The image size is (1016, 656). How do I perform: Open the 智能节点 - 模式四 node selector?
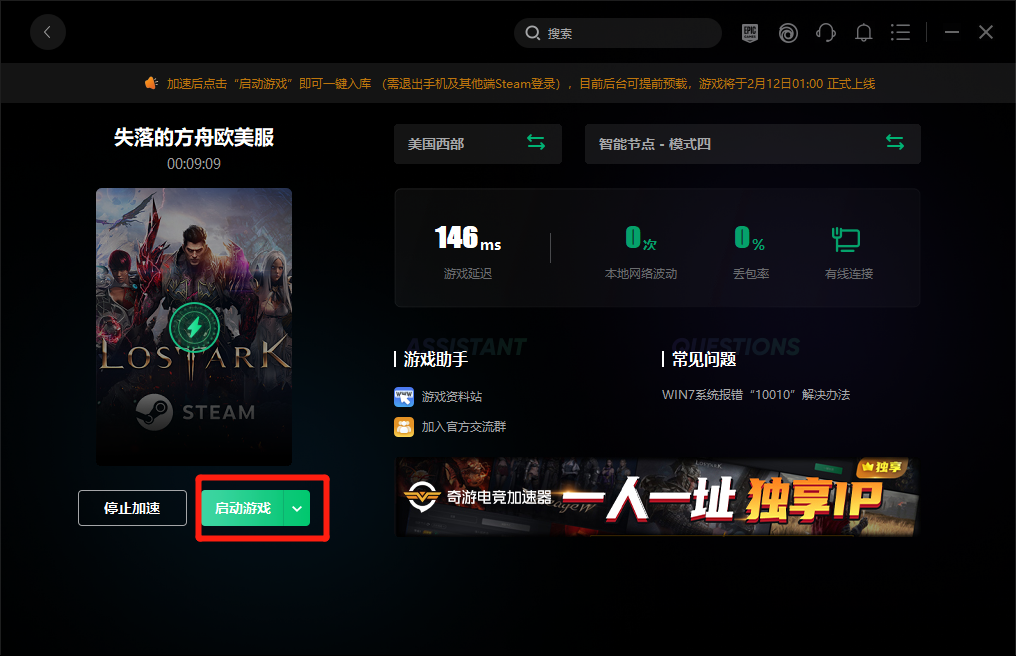coord(752,144)
